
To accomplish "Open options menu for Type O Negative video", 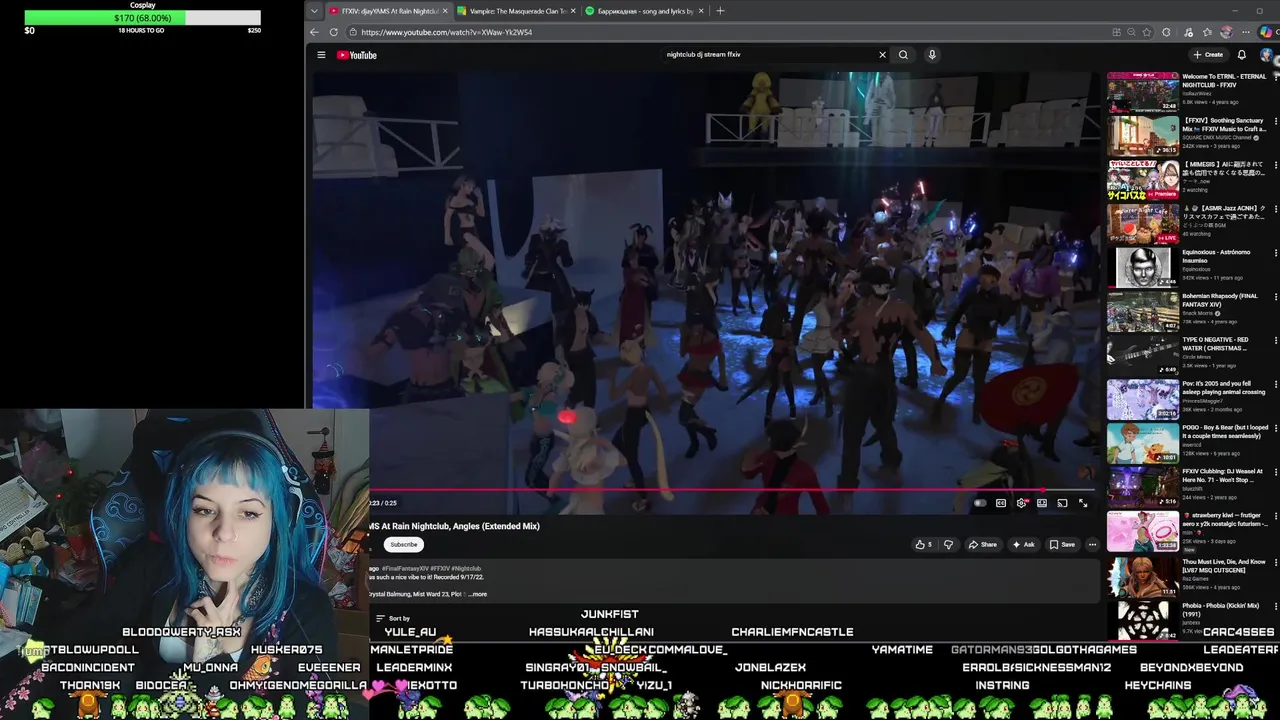I will (x=1275, y=341).
